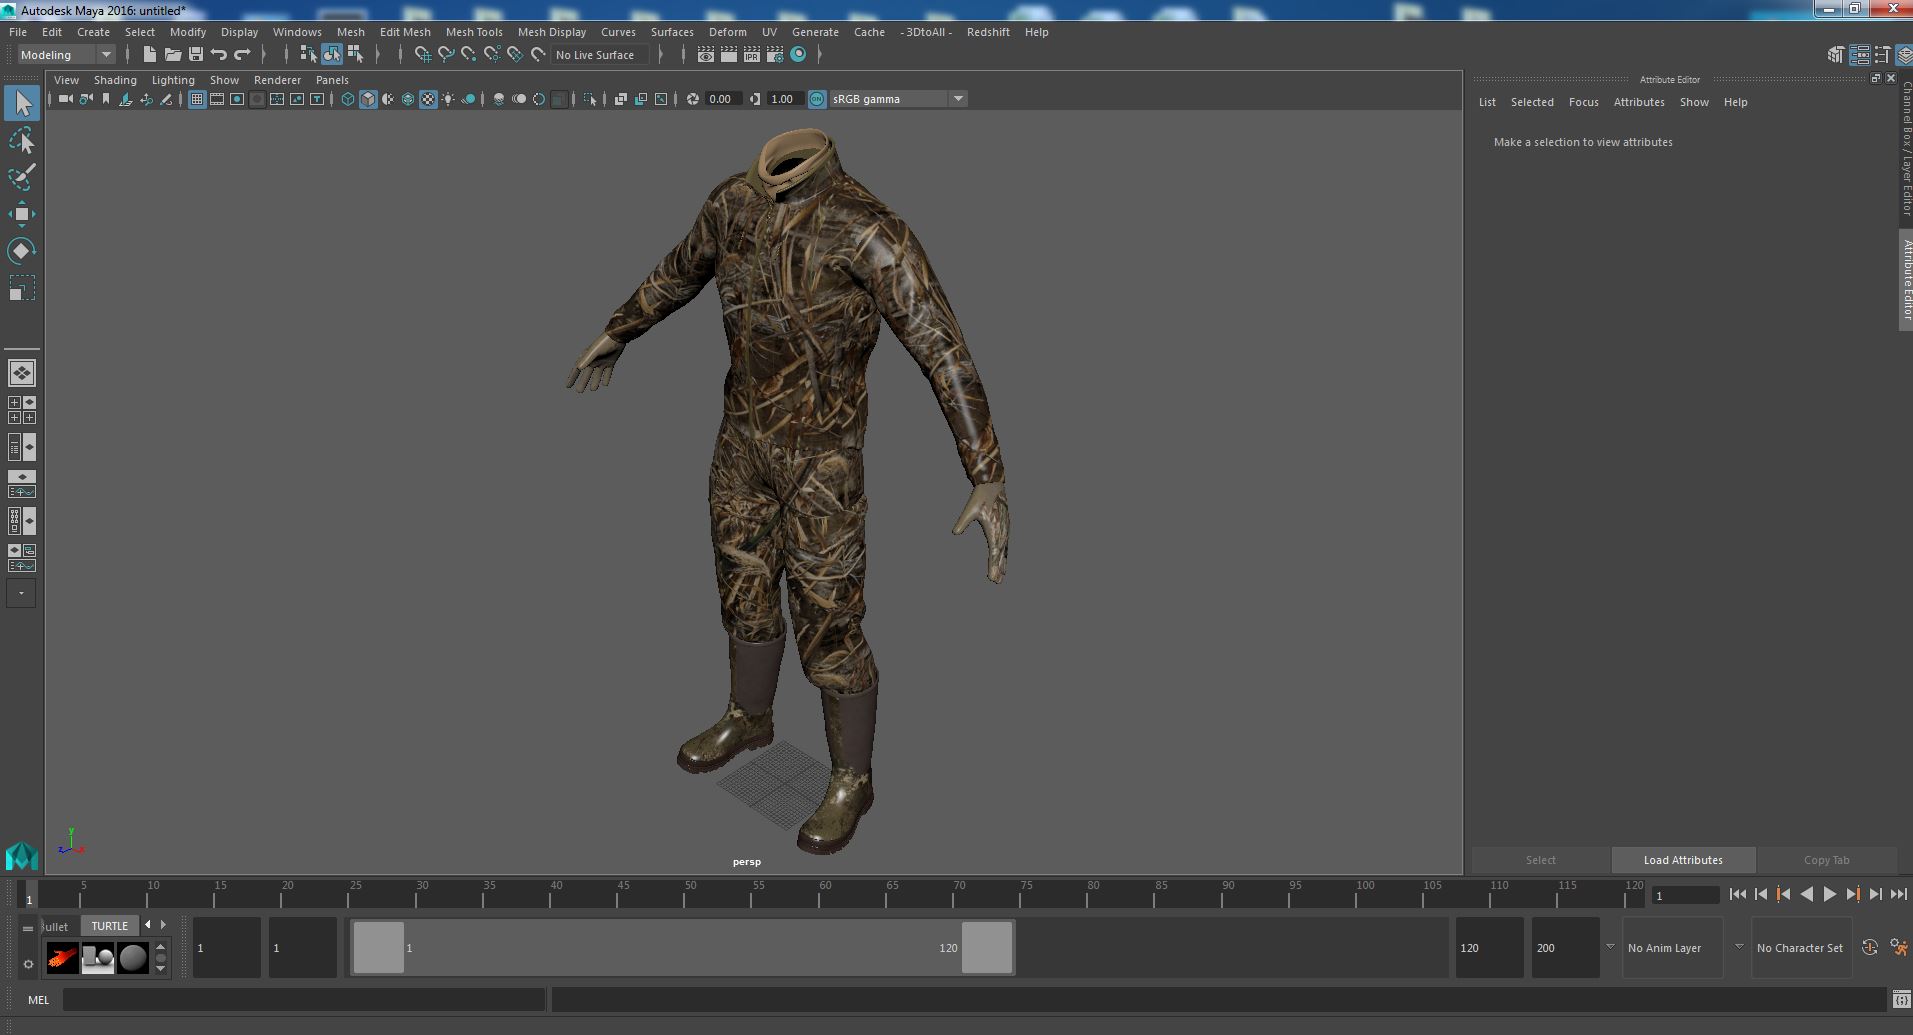Open the IPR render icon
This screenshot has height=1035, width=1913.
[x=751, y=55]
